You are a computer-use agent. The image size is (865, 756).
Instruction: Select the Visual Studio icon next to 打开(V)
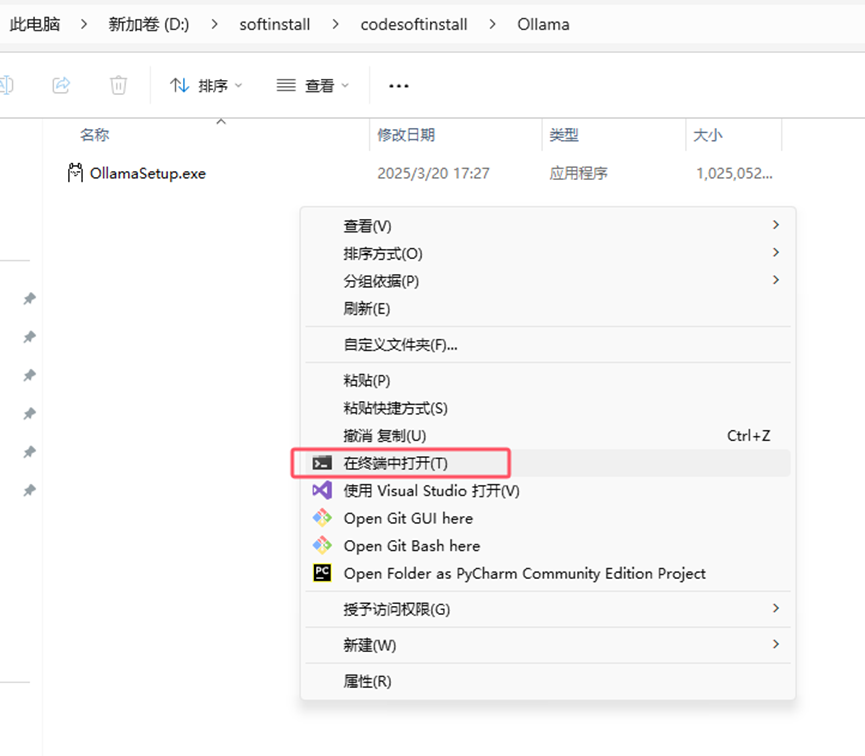pos(322,490)
